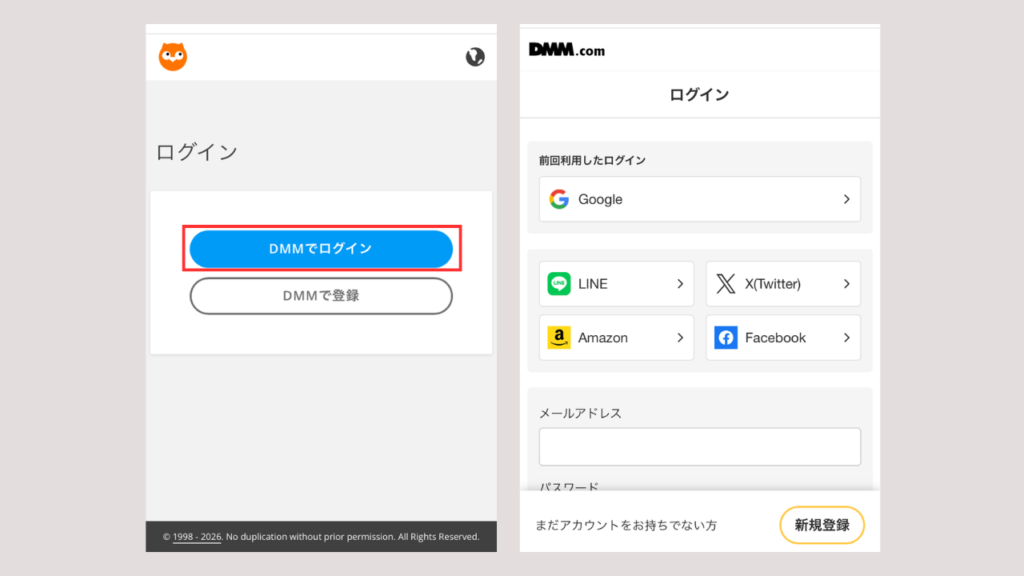Click the chevron on the Facebook button

[x=846, y=338]
